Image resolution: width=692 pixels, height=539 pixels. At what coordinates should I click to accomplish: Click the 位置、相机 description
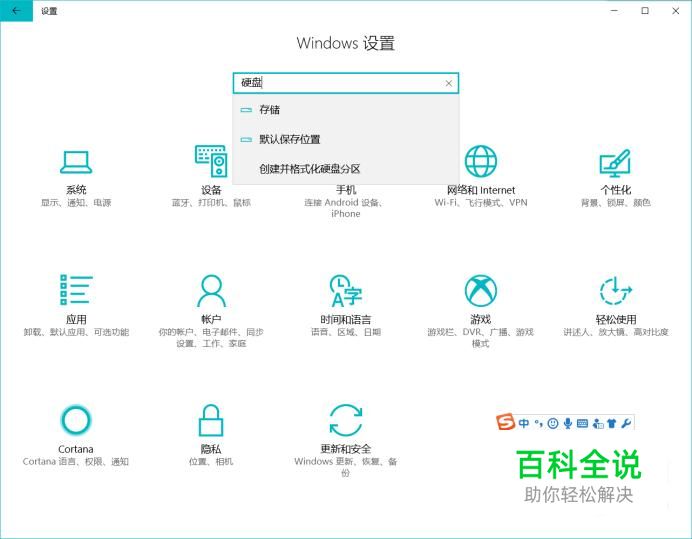[x=211, y=461]
